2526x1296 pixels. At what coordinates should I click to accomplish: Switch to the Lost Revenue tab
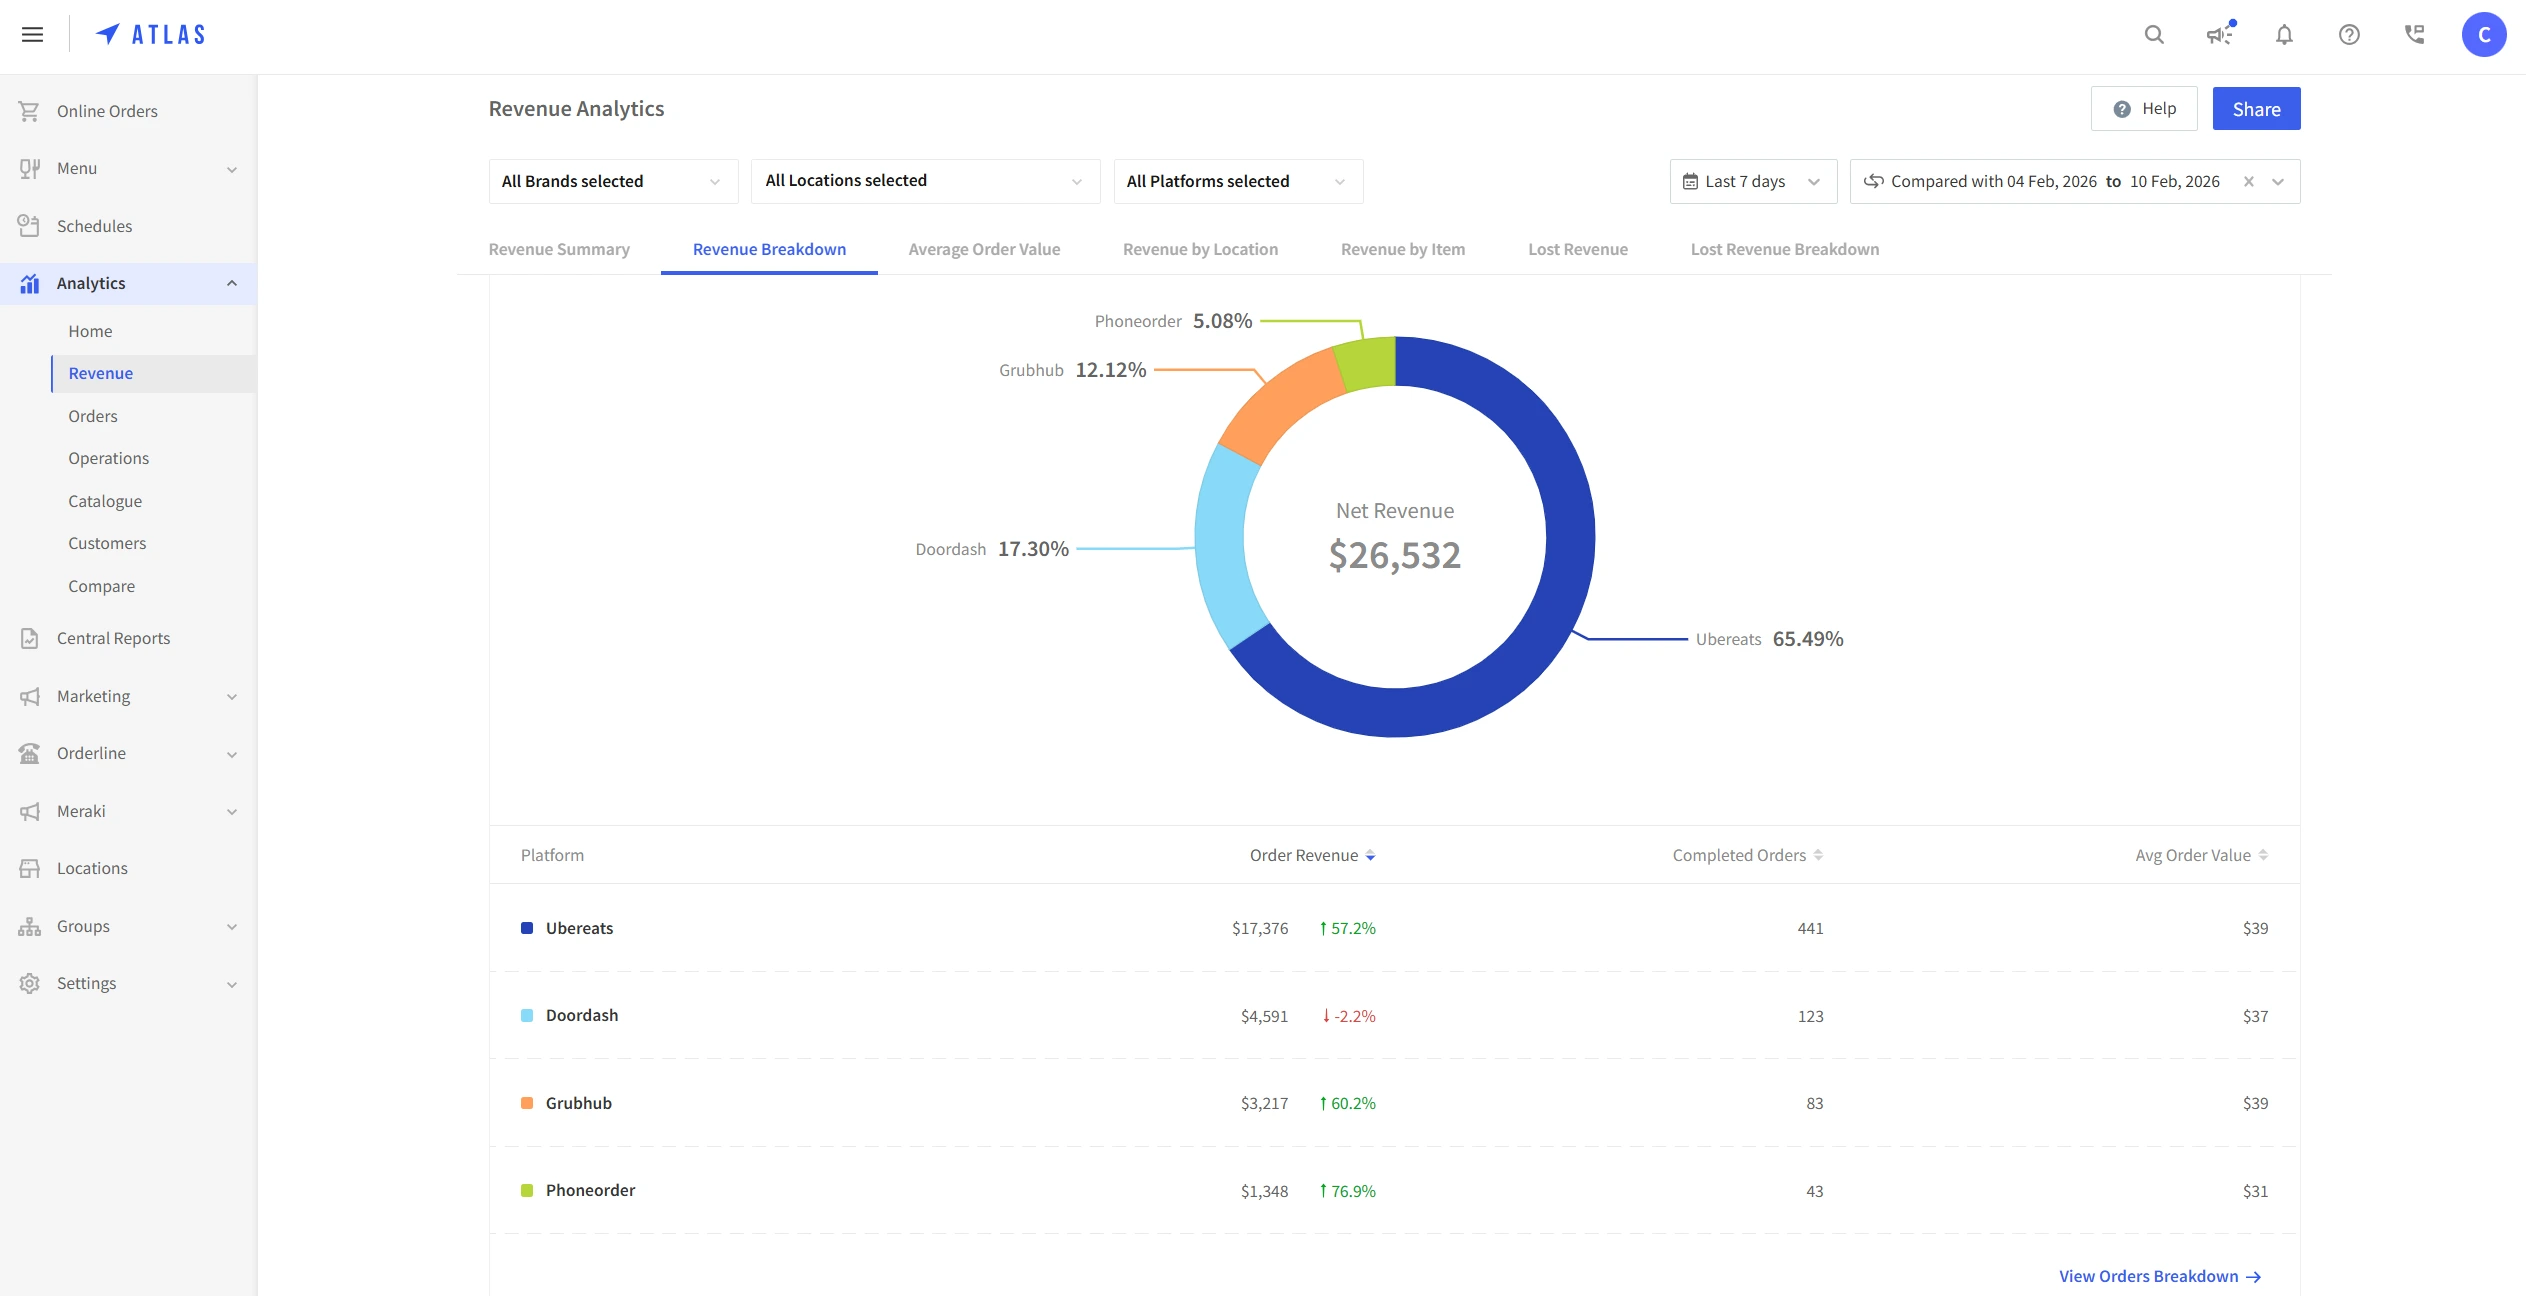1577,250
